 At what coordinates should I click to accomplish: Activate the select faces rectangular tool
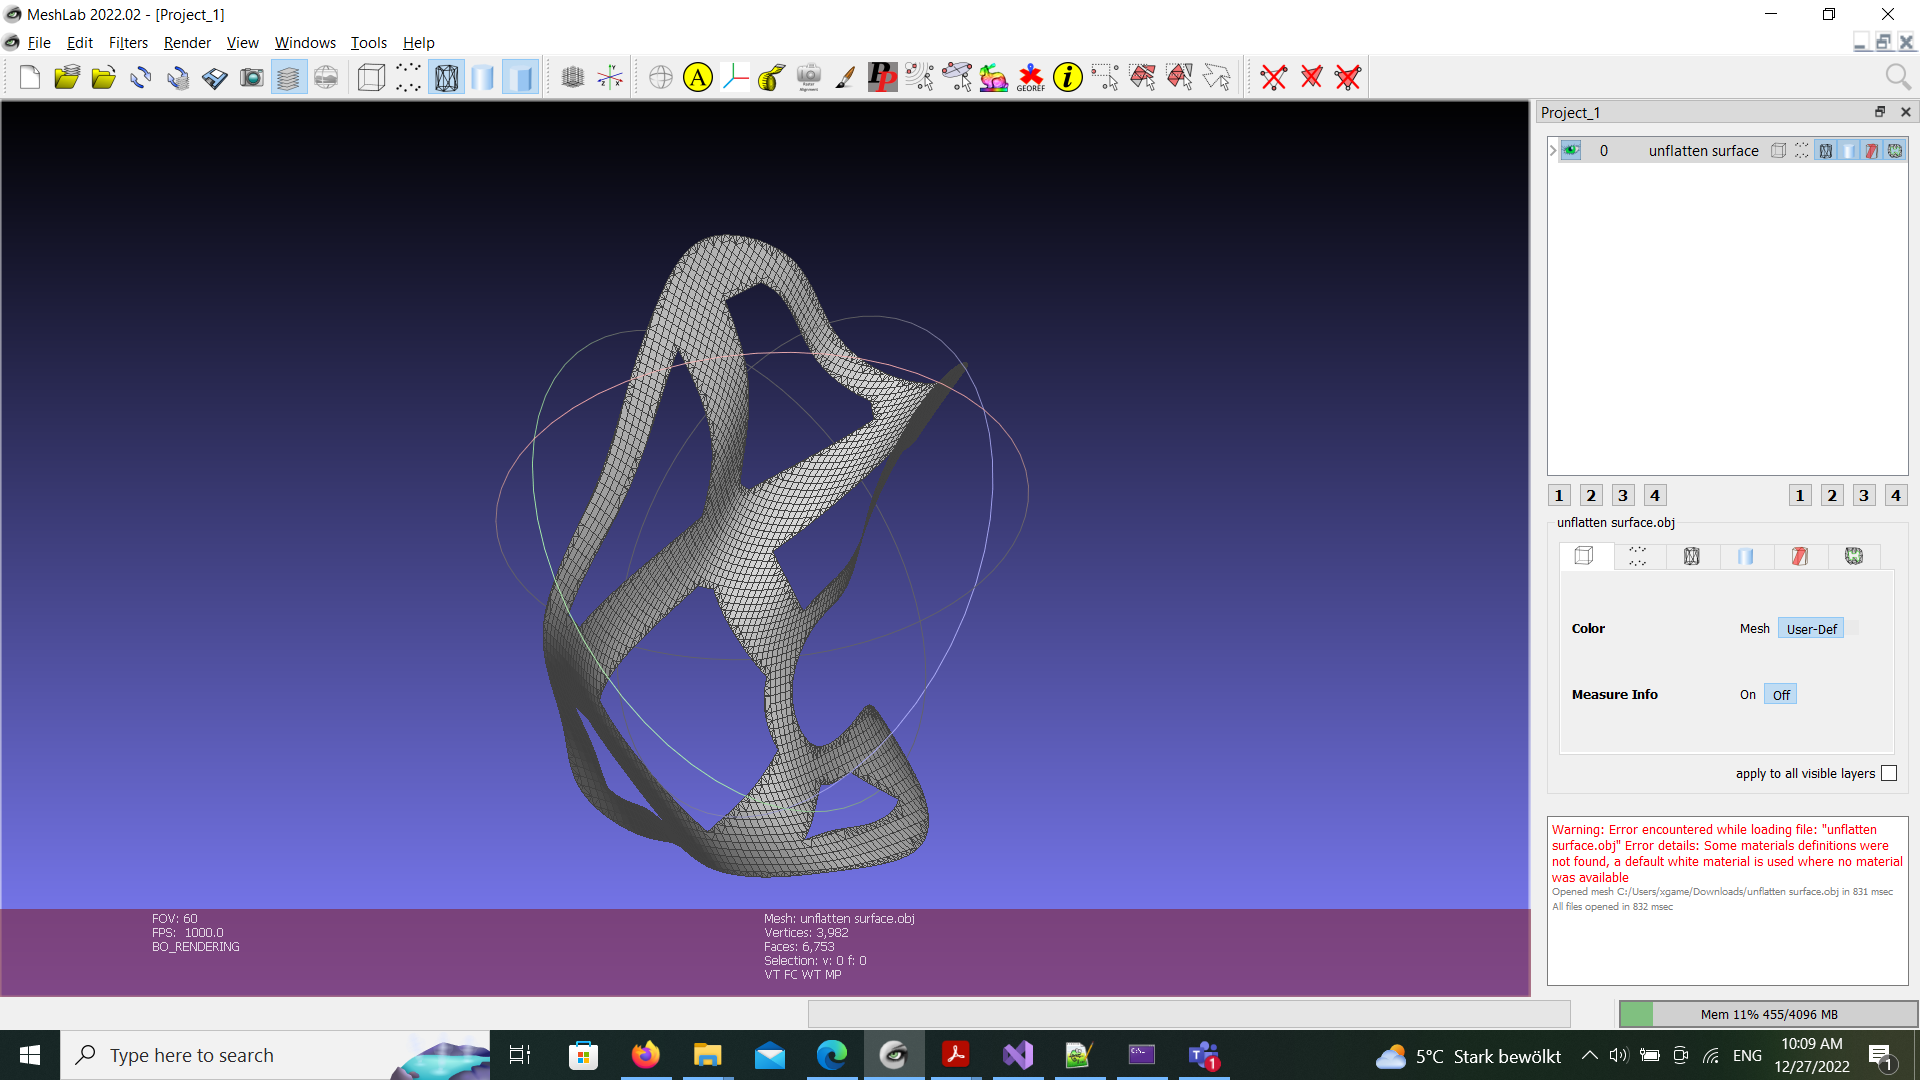tap(1142, 77)
